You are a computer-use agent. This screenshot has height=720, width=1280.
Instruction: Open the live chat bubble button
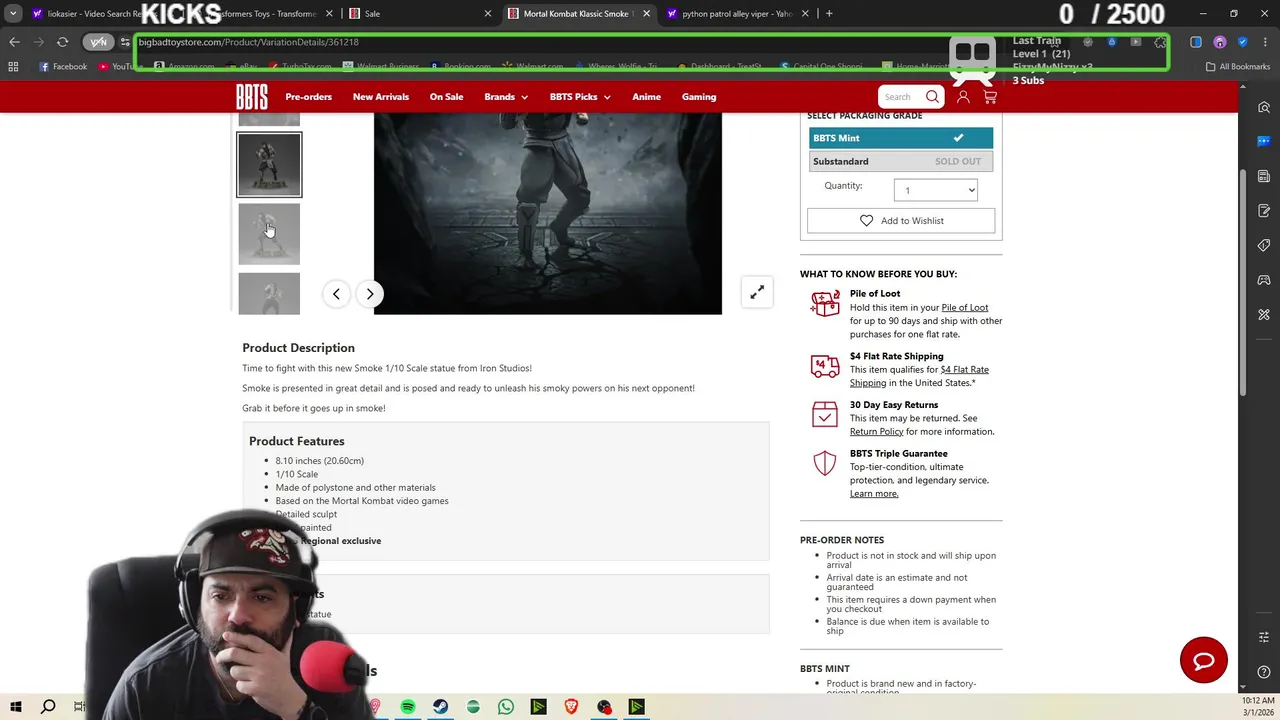point(1203,660)
